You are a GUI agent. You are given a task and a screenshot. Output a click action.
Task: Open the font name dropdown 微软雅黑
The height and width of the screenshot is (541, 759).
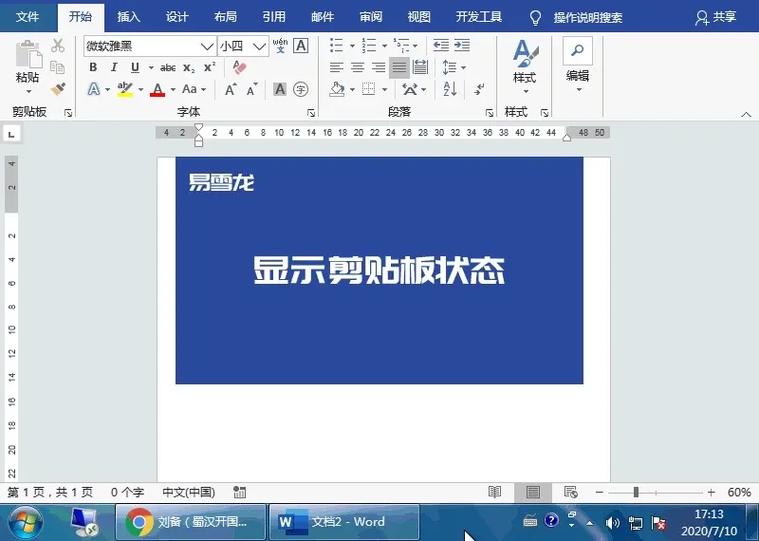pyautogui.click(x=207, y=46)
